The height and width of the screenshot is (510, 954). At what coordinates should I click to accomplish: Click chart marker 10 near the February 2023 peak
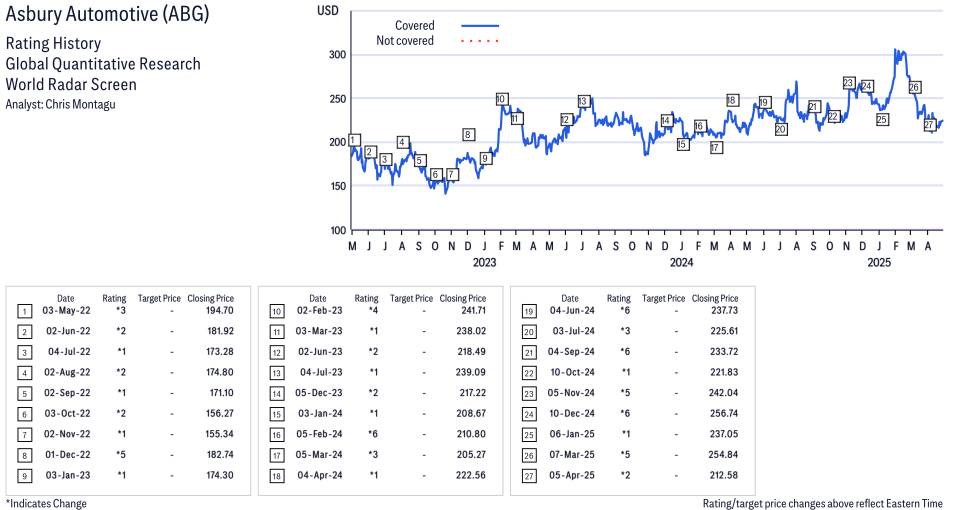click(501, 99)
